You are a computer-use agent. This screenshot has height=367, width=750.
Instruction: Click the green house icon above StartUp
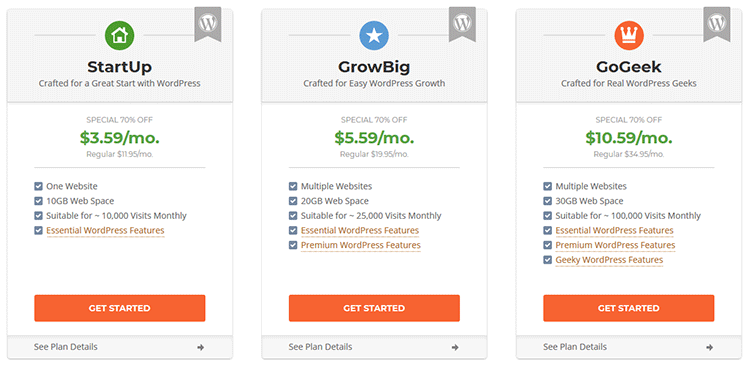coord(120,35)
